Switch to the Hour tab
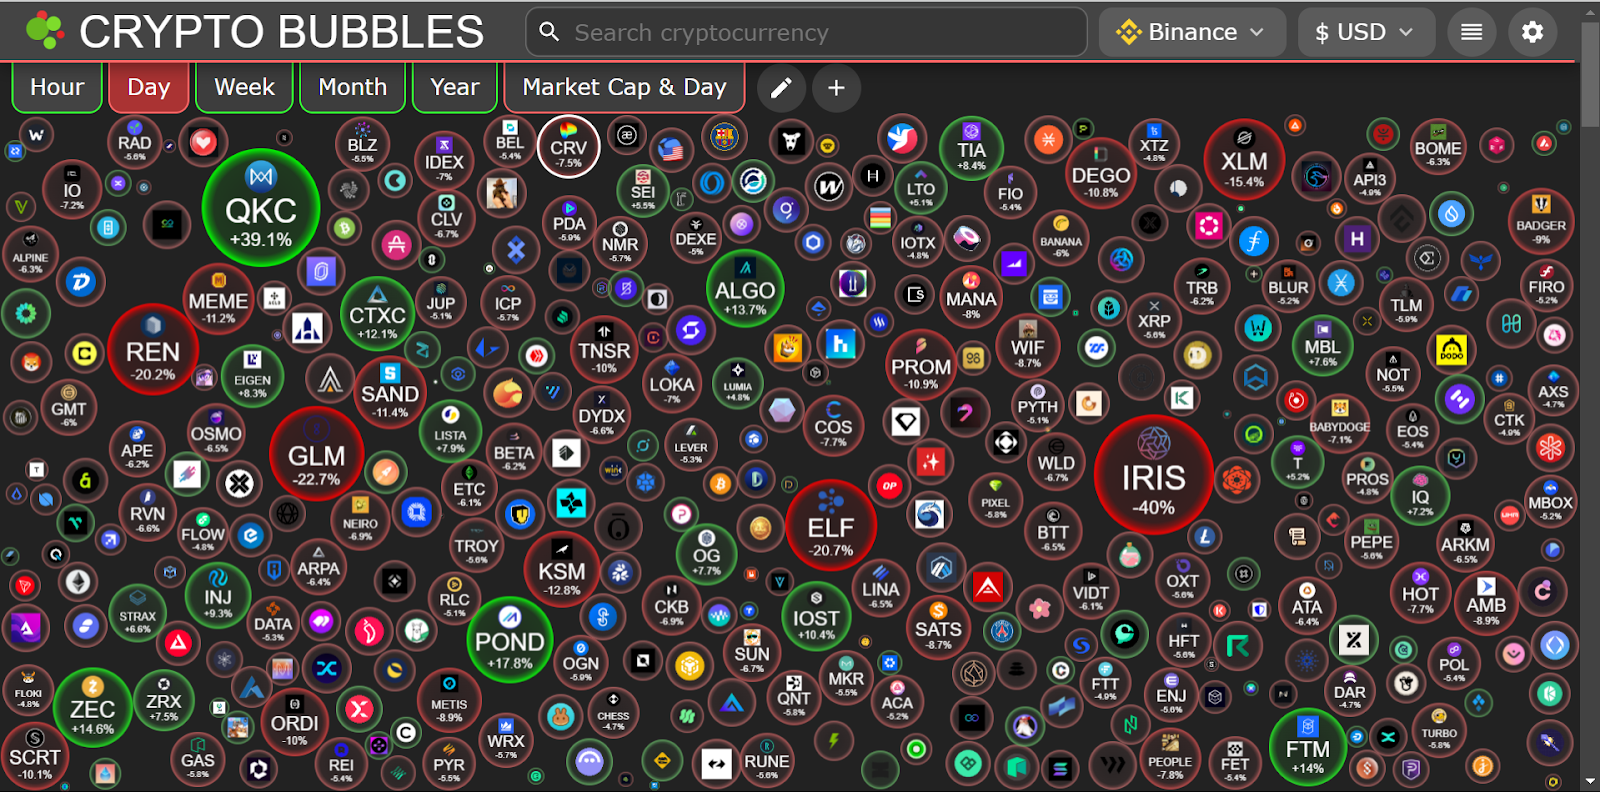The image size is (1600, 792). click(57, 88)
